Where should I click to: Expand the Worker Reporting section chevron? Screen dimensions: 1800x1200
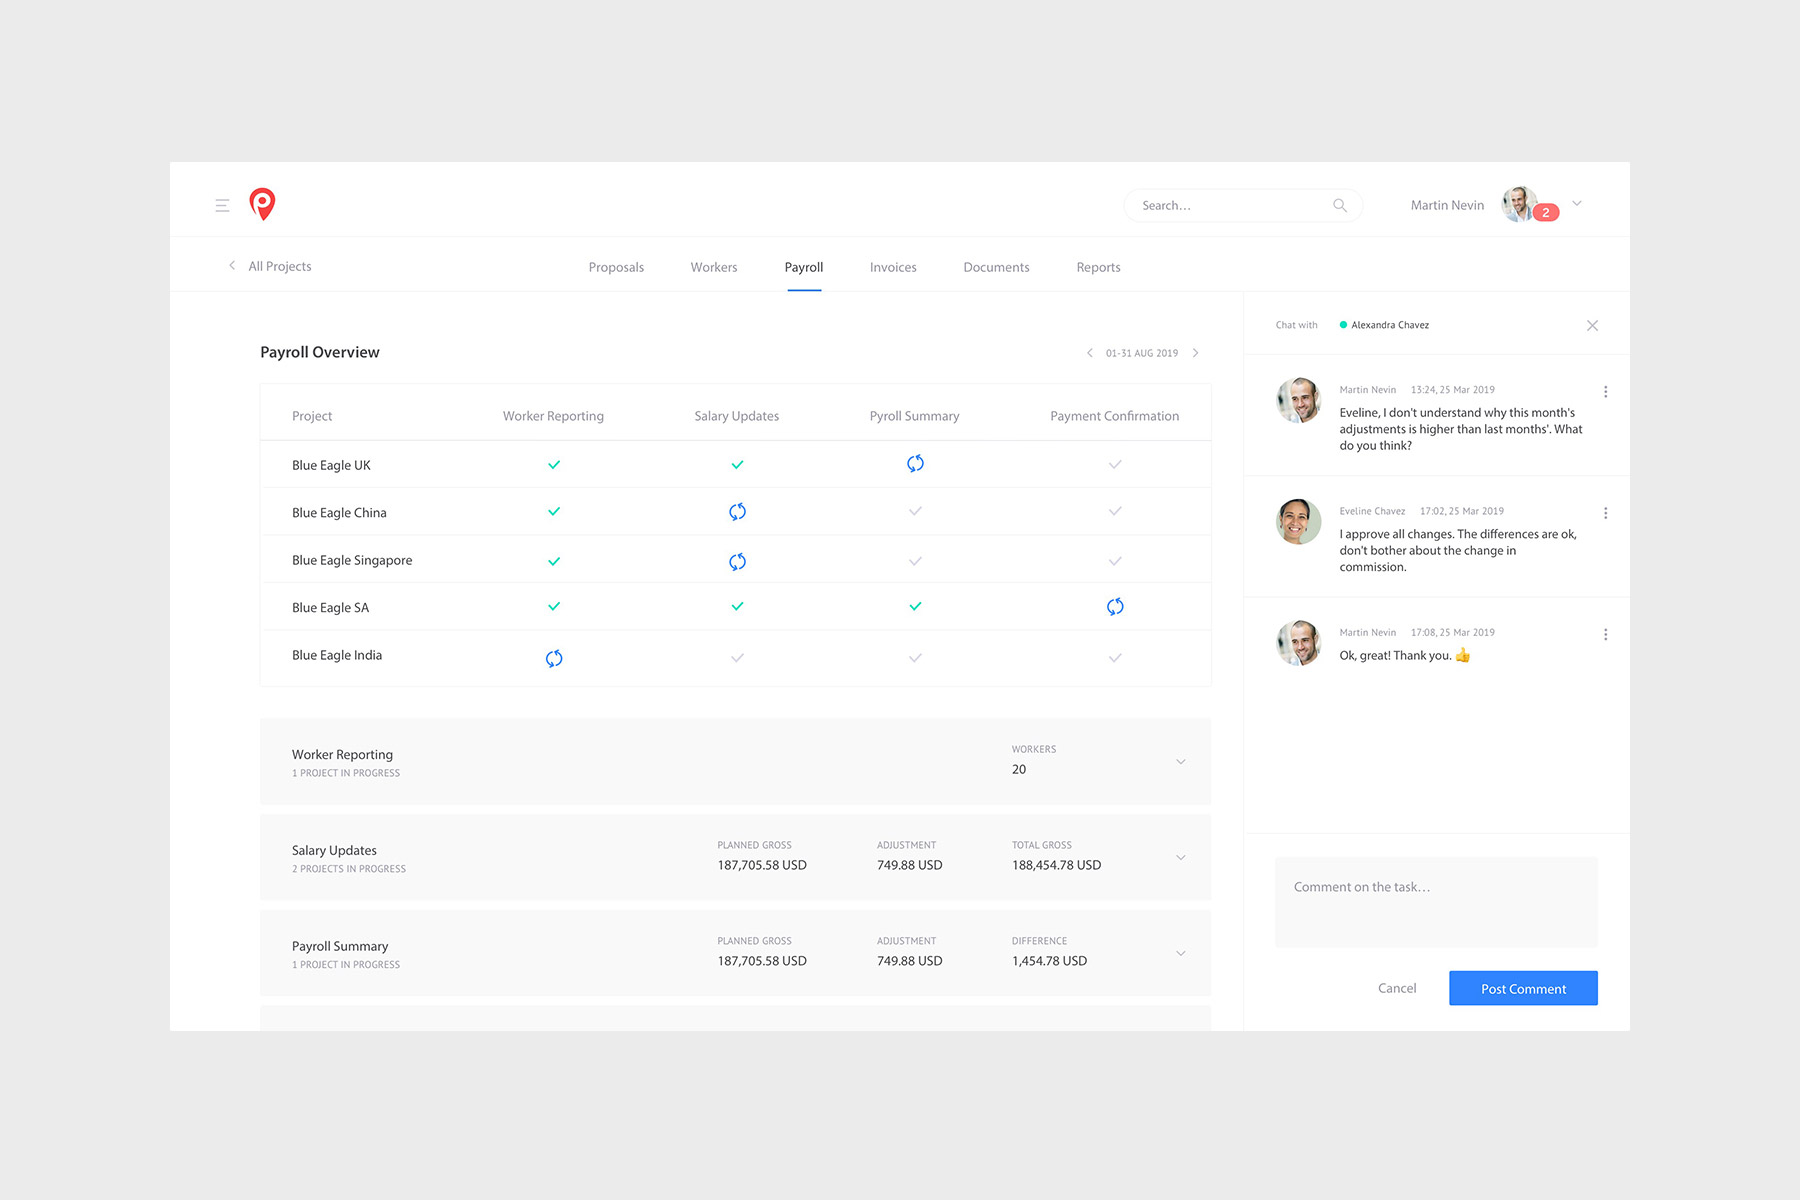(x=1181, y=762)
